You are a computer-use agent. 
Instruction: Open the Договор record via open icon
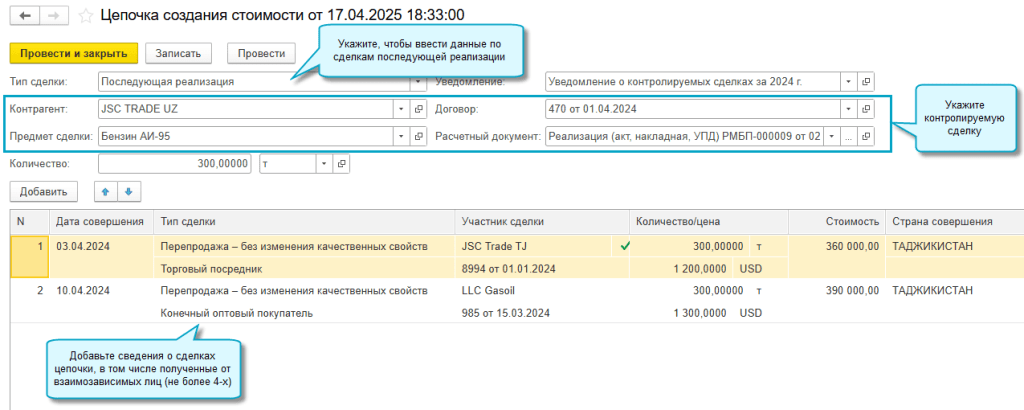point(867,109)
